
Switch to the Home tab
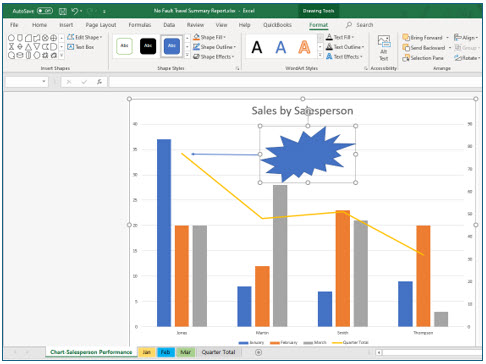pos(39,25)
